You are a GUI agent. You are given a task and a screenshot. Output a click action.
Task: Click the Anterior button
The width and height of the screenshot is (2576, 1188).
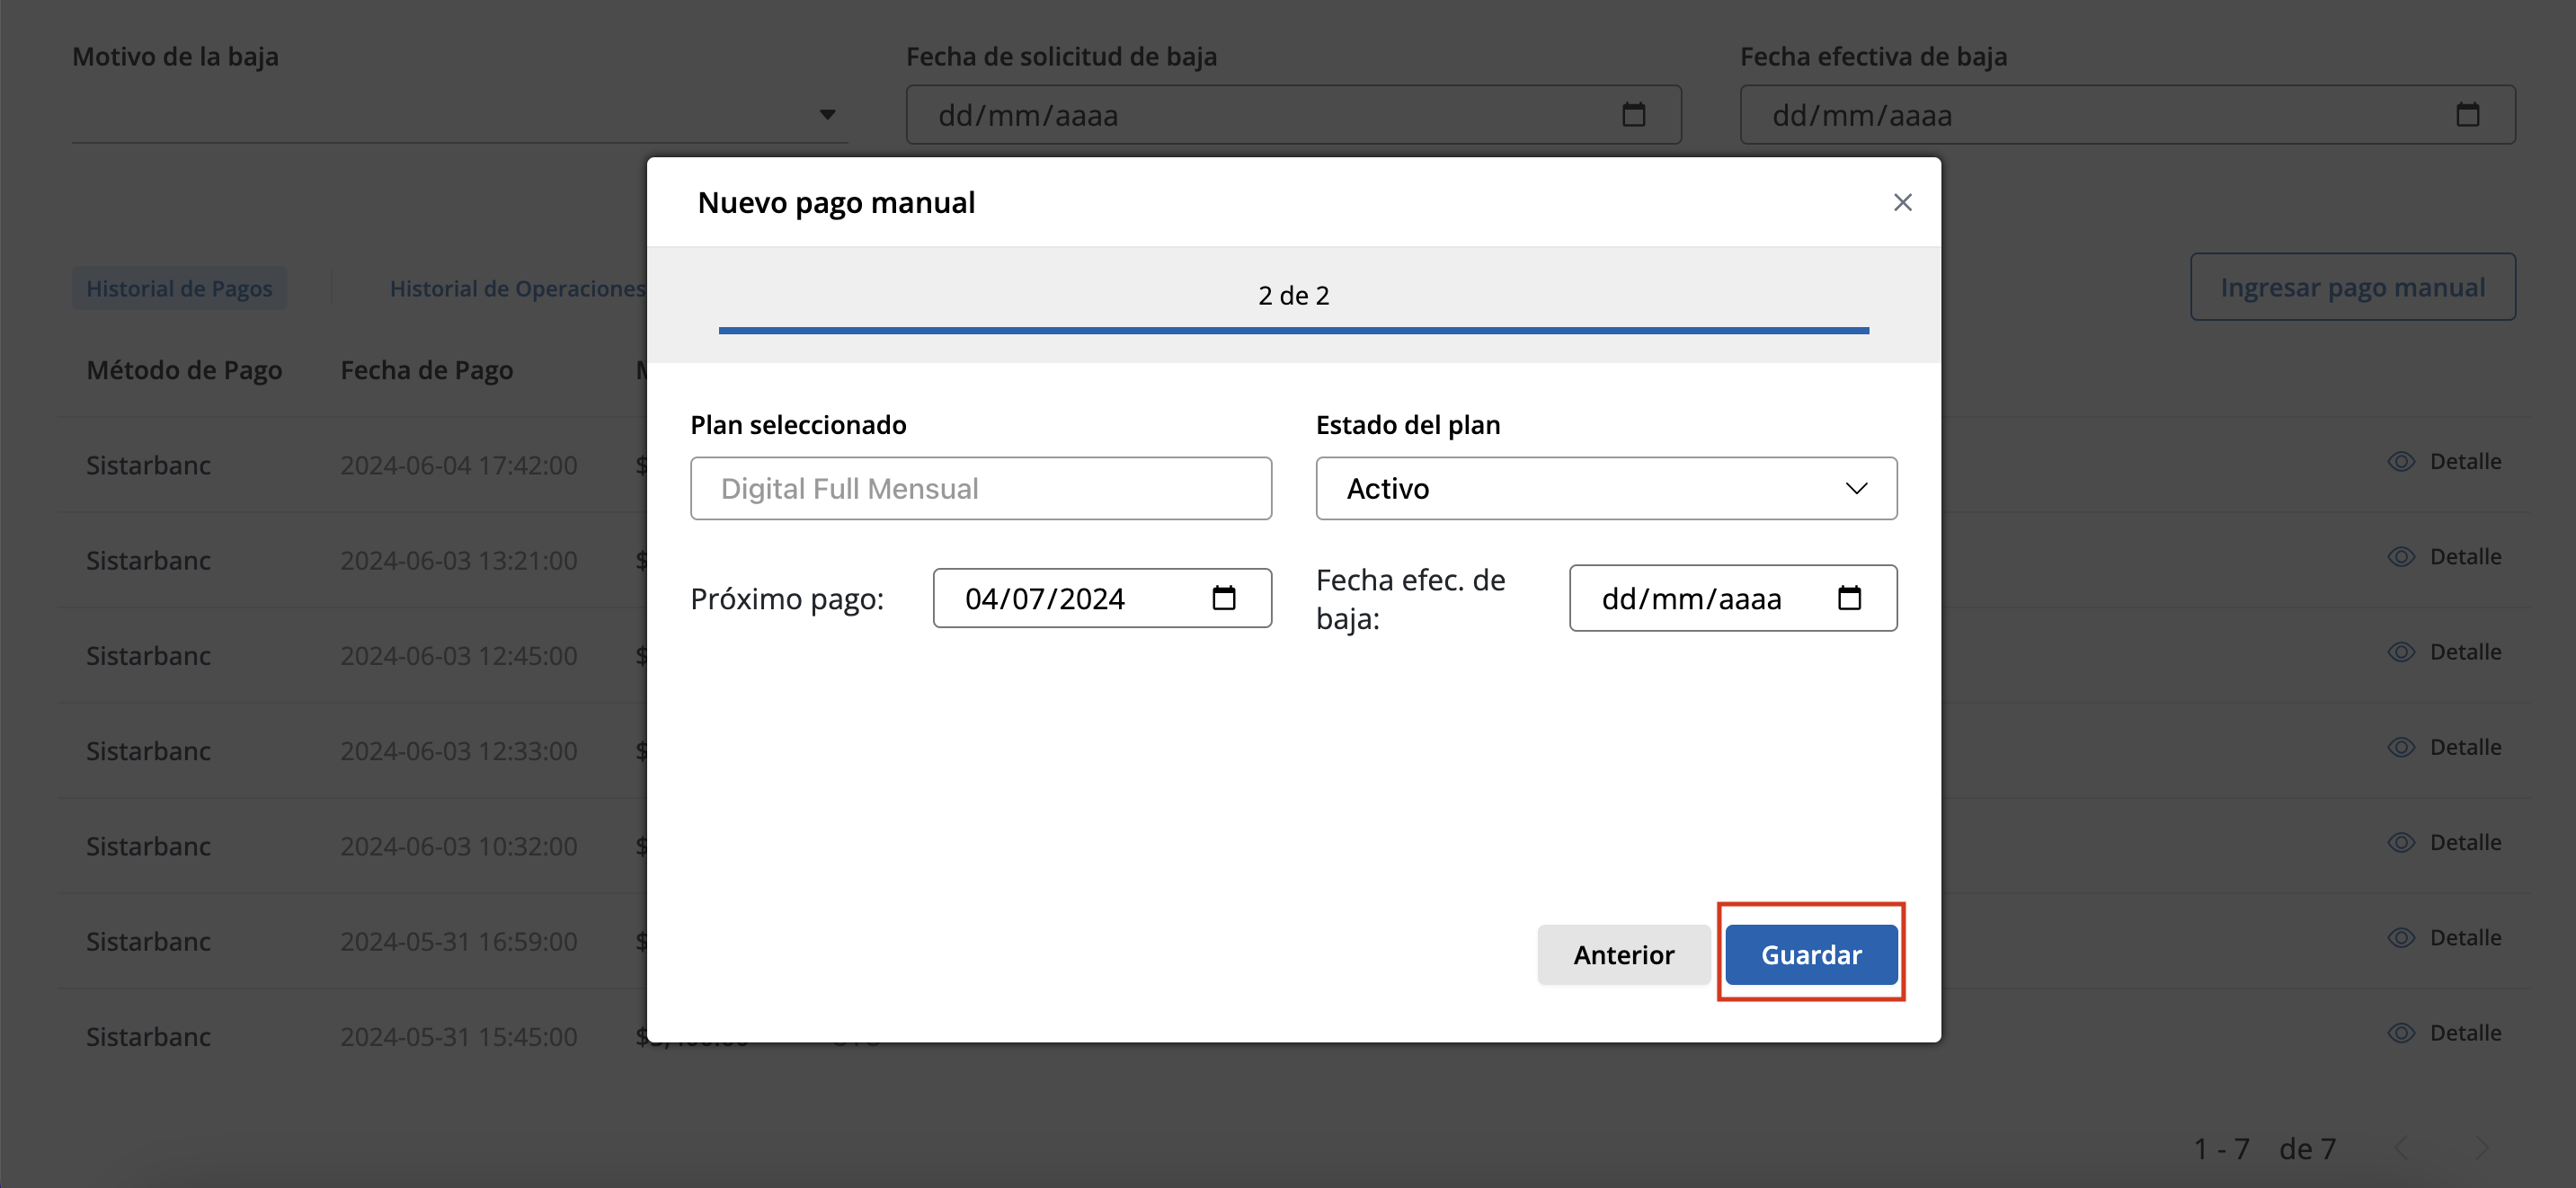(1623, 954)
